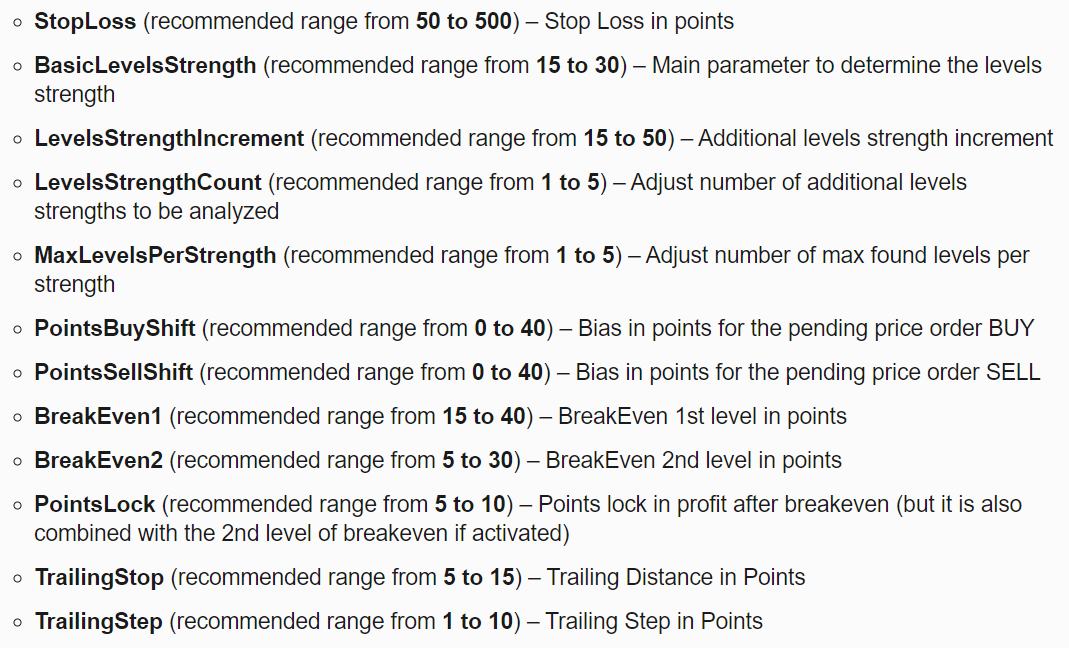Click the LevelsStrengthIncrement parameter name
This screenshot has height=648, width=1069.
(169, 138)
